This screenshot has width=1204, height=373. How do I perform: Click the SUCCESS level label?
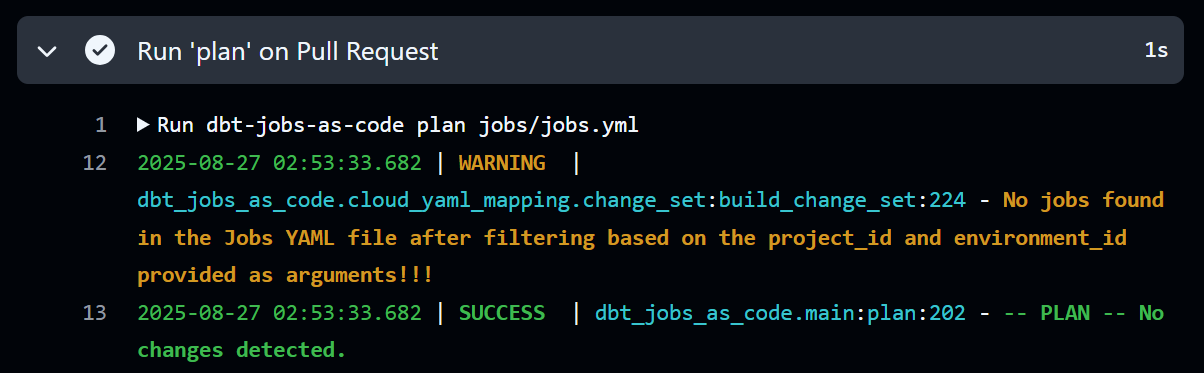[x=502, y=313]
